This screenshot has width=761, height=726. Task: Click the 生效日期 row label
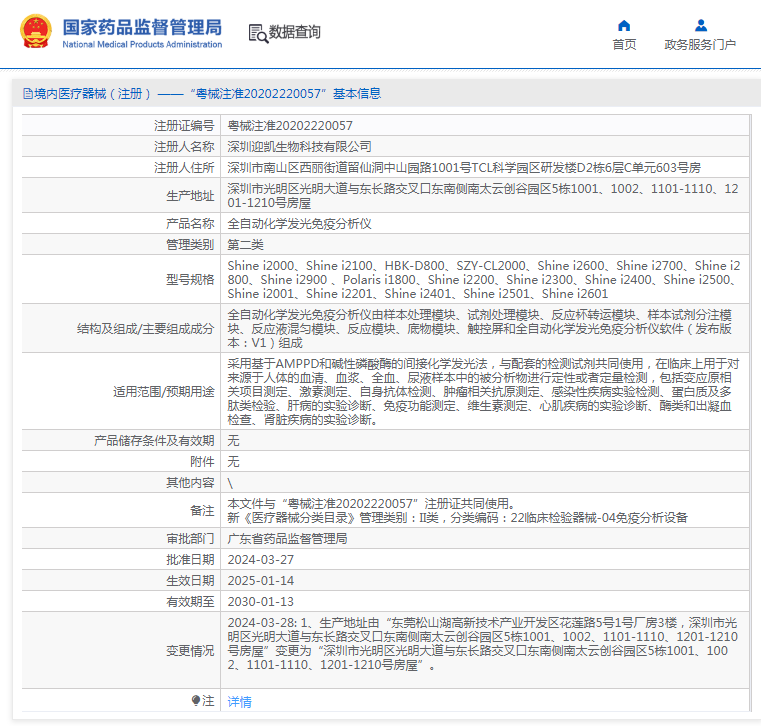click(x=190, y=580)
